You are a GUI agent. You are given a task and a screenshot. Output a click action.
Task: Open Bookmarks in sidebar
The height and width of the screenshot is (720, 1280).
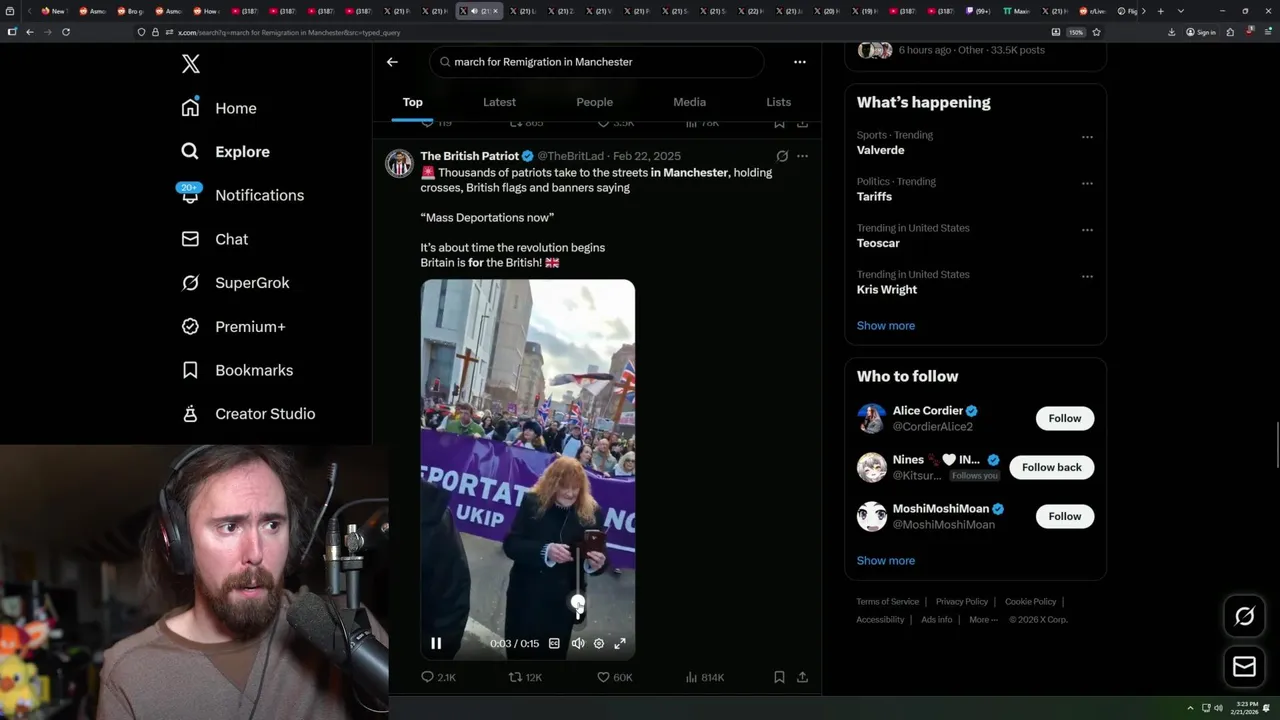tap(238, 370)
